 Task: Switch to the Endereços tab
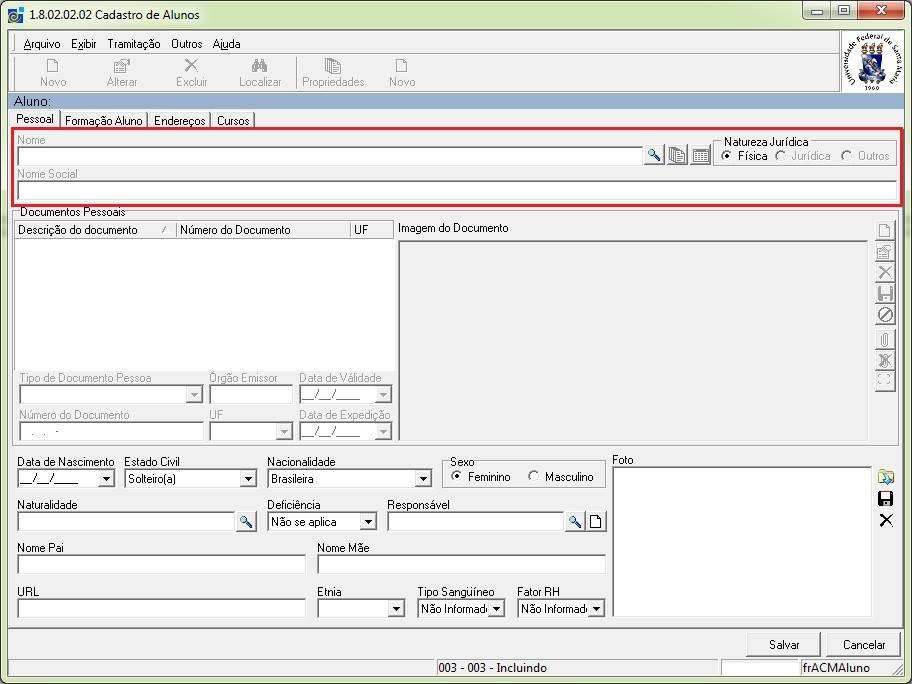point(179,121)
